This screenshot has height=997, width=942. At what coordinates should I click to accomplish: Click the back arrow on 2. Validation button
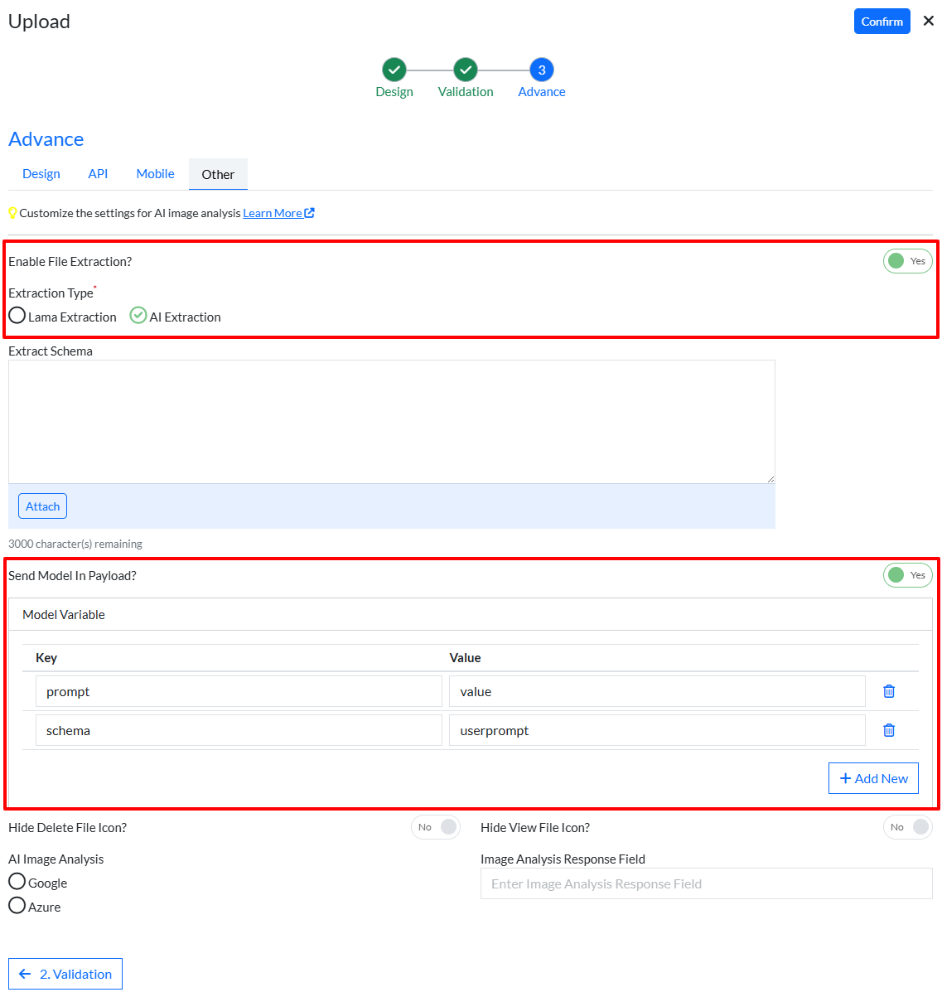coord(22,973)
